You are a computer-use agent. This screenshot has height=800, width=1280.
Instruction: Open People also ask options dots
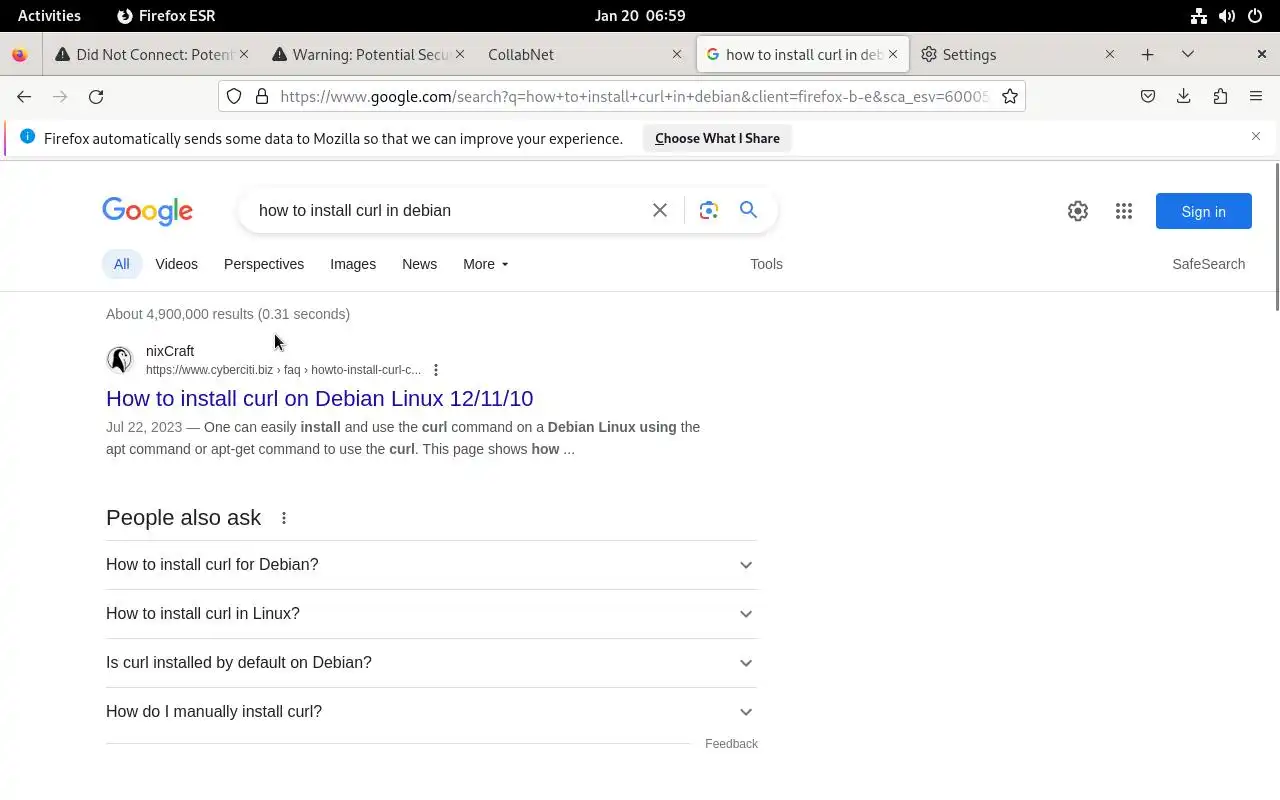284,518
